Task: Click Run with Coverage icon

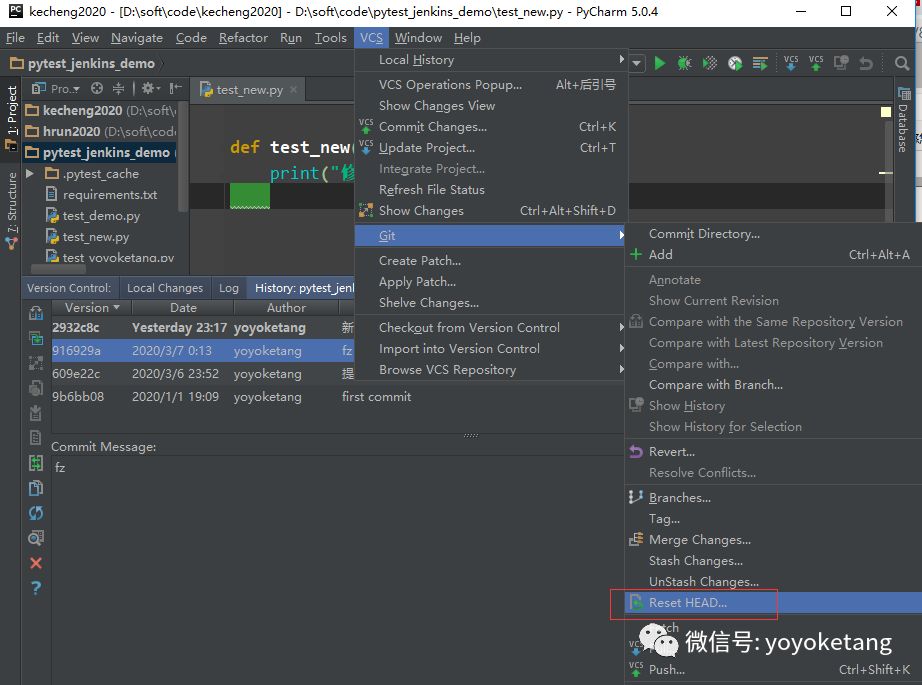Action: (710, 63)
